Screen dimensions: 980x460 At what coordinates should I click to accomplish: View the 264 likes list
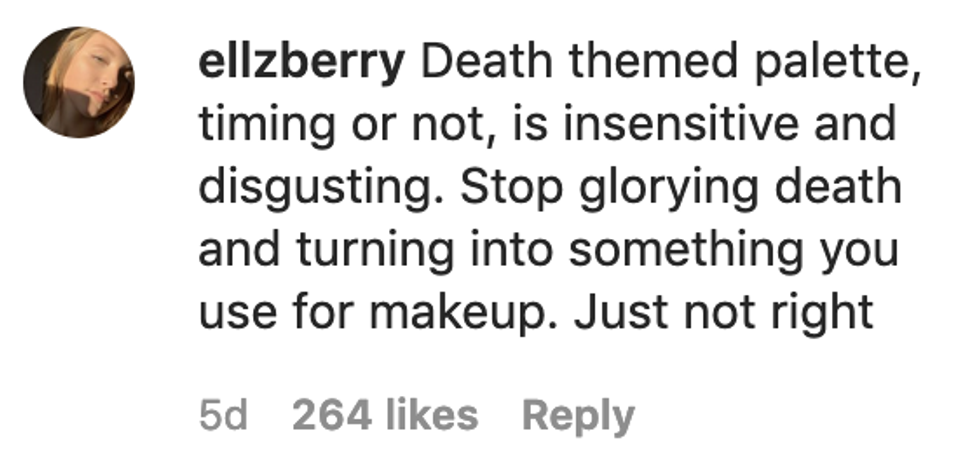(385, 415)
